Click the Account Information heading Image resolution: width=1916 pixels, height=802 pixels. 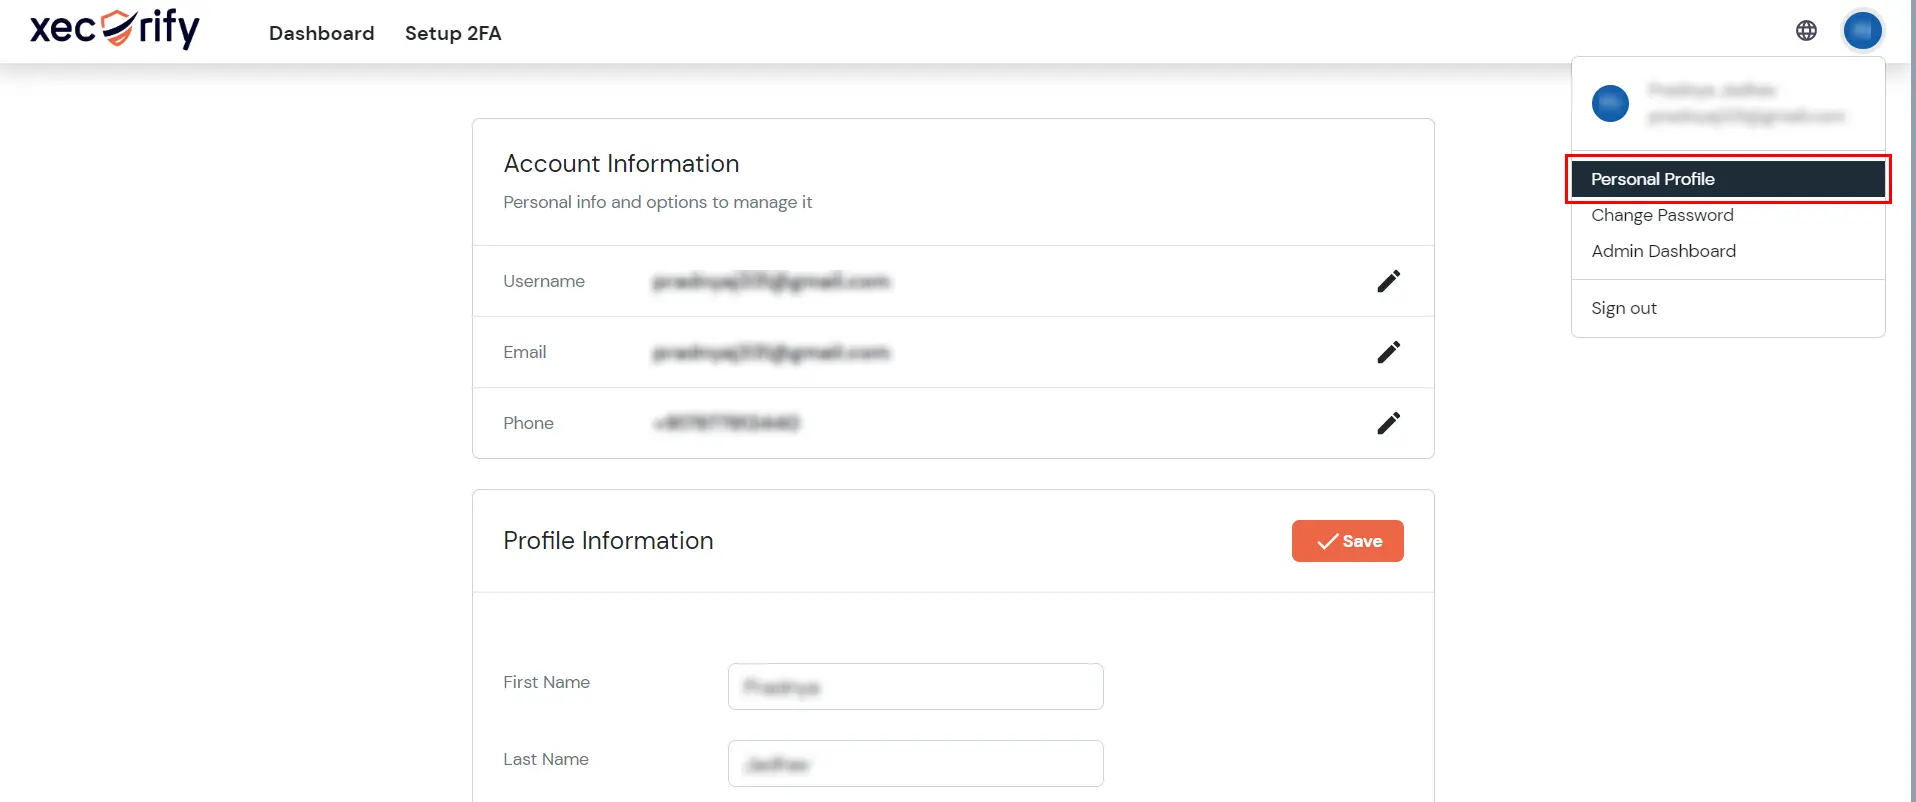click(x=621, y=163)
